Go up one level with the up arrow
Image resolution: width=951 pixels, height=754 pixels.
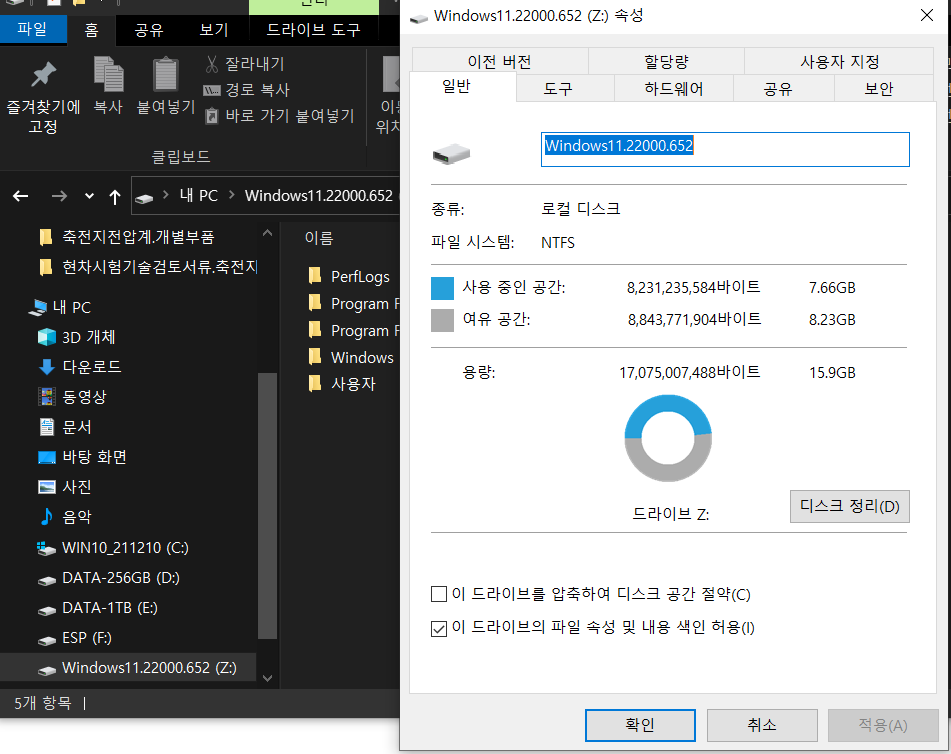115,196
